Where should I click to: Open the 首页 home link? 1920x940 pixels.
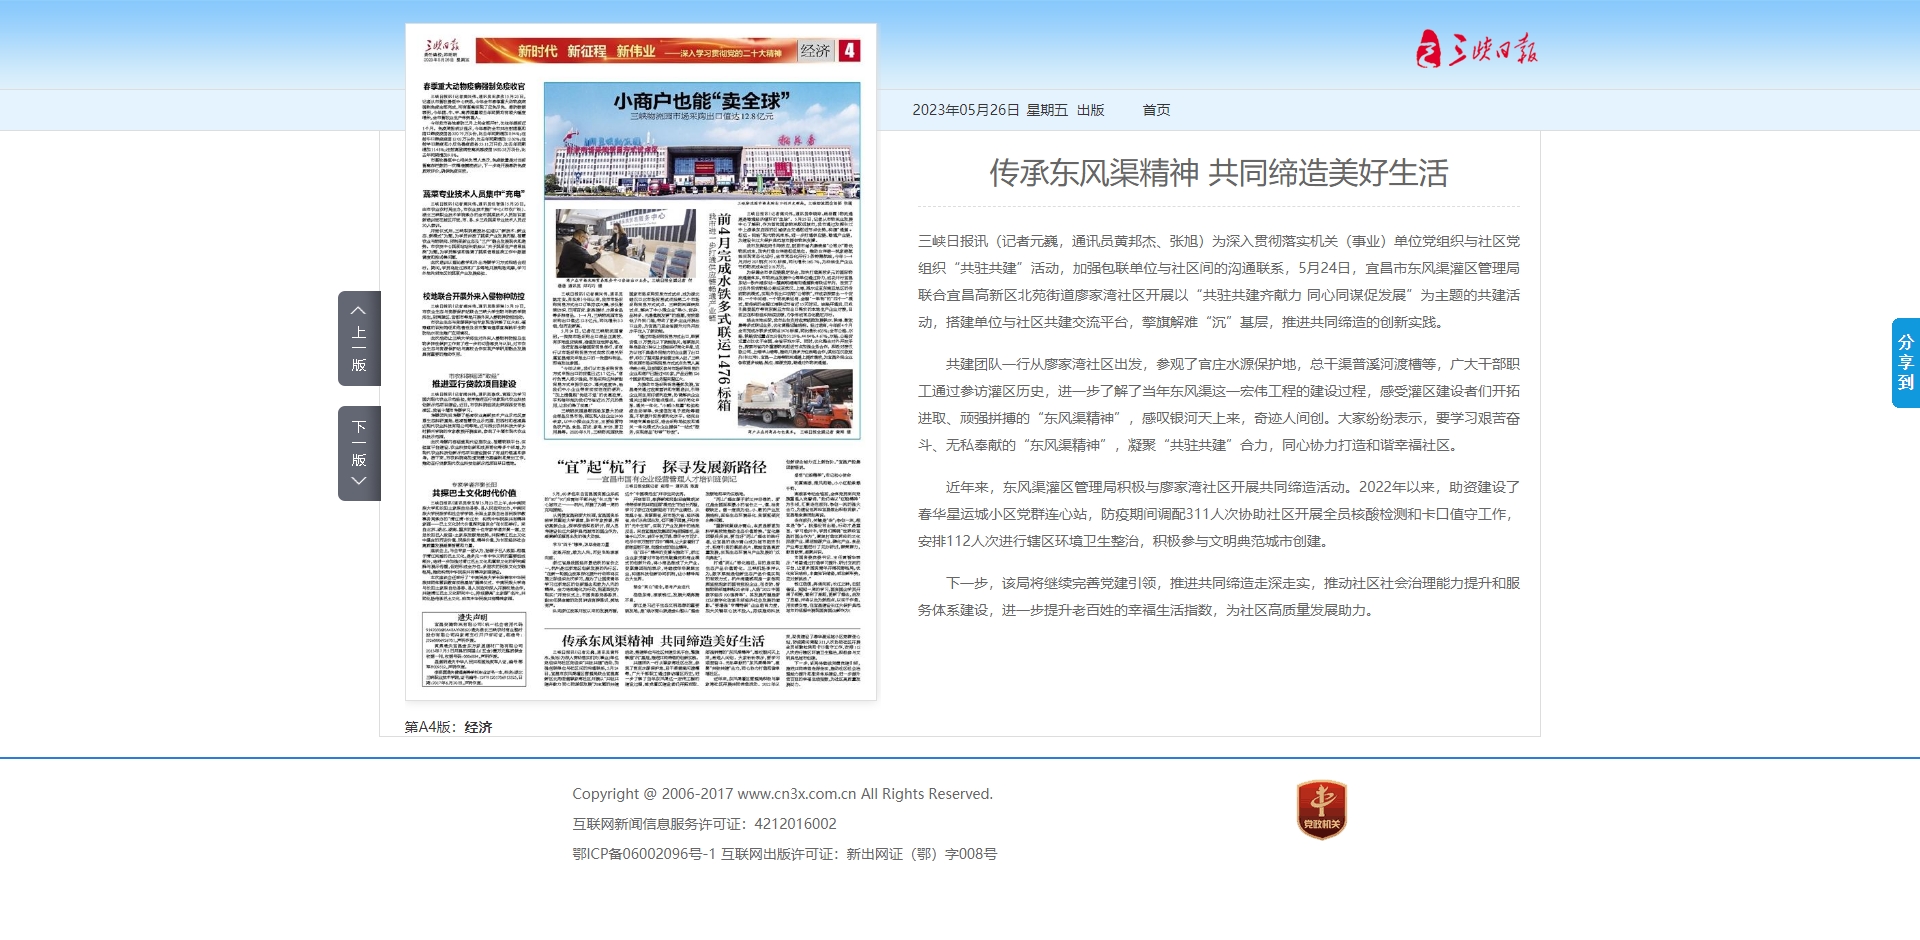click(1156, 110)
